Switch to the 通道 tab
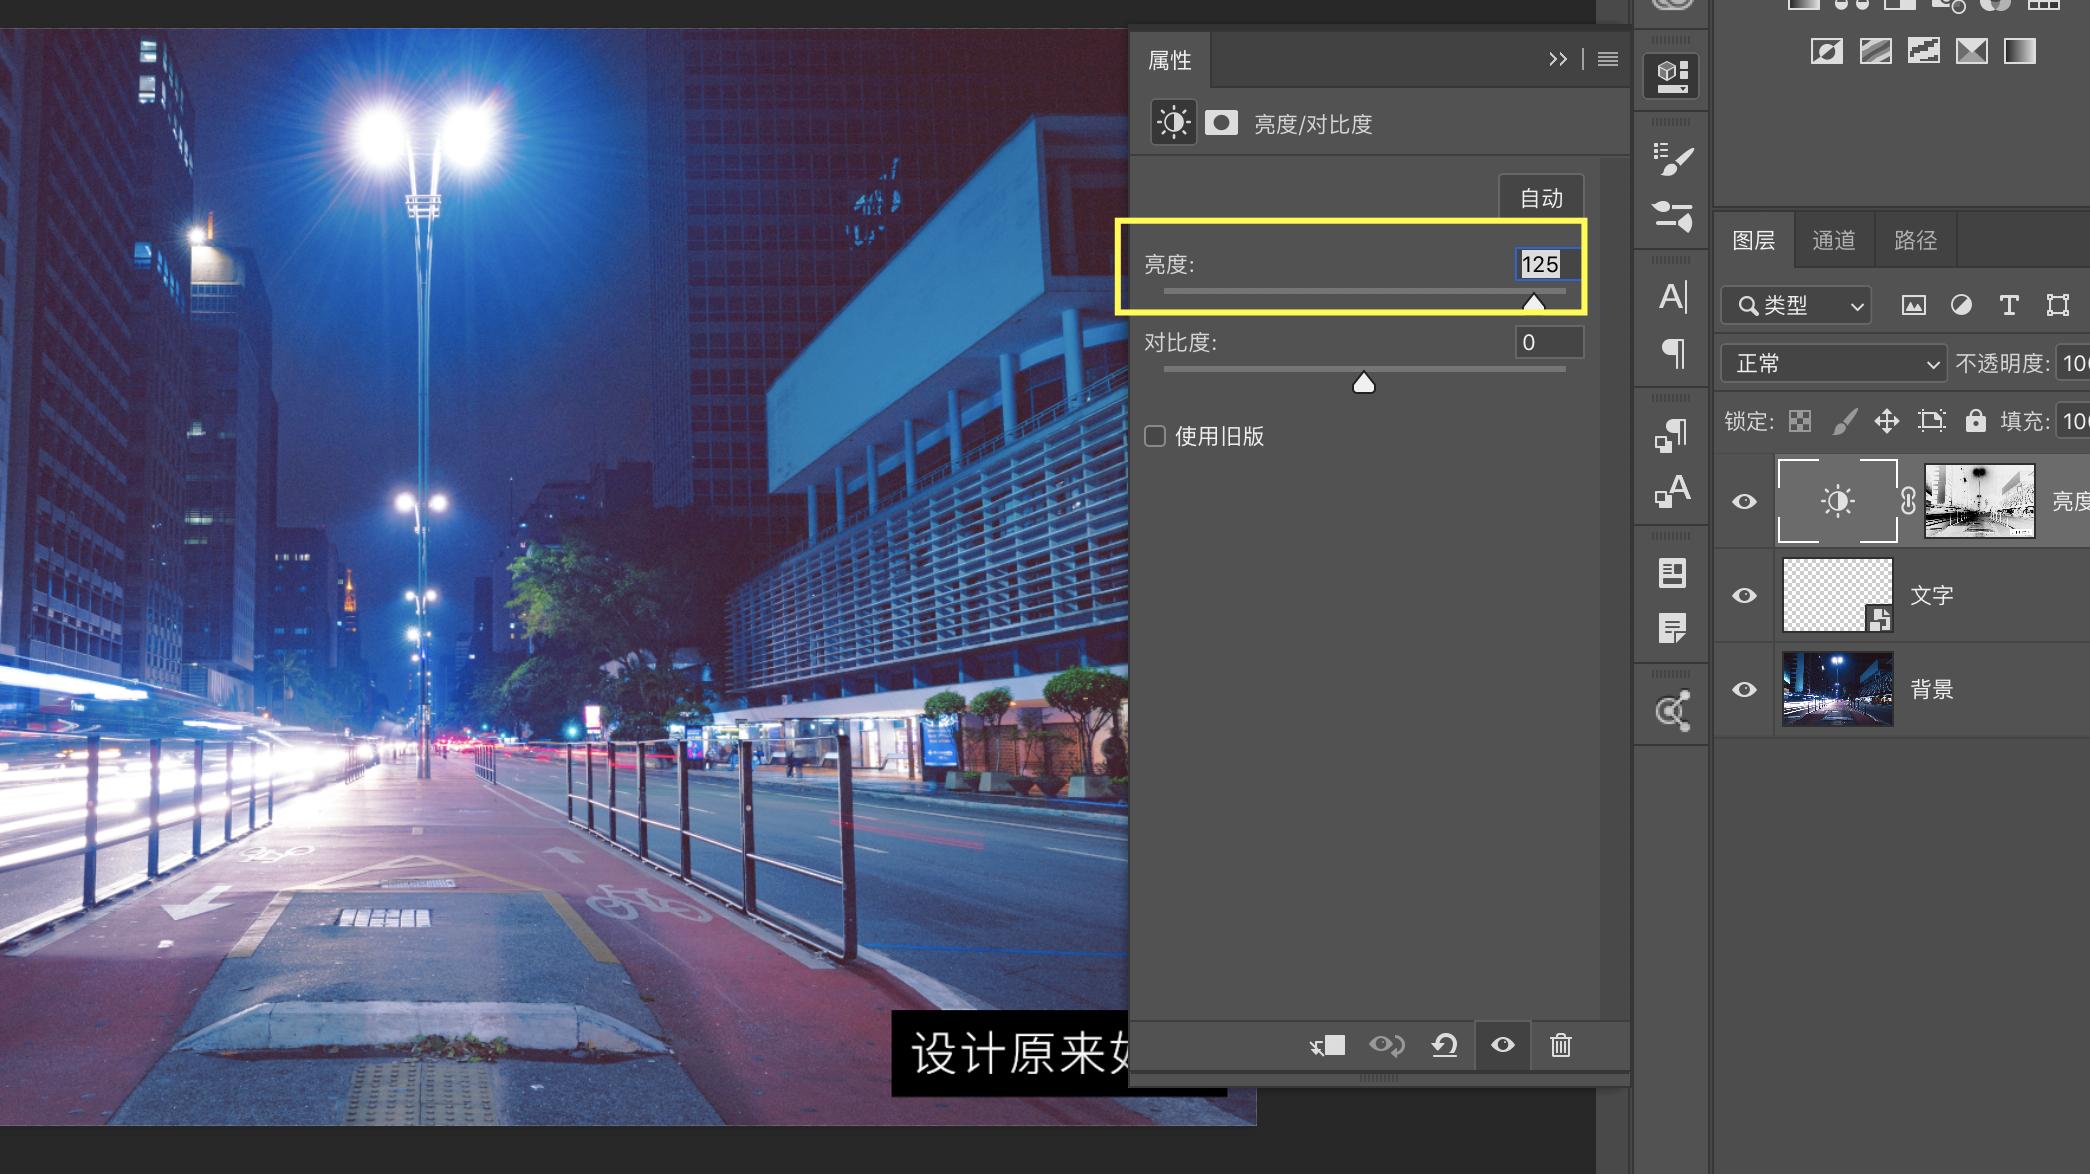The height and width of the screenshot is (1174, 2090). point(1832,239)
